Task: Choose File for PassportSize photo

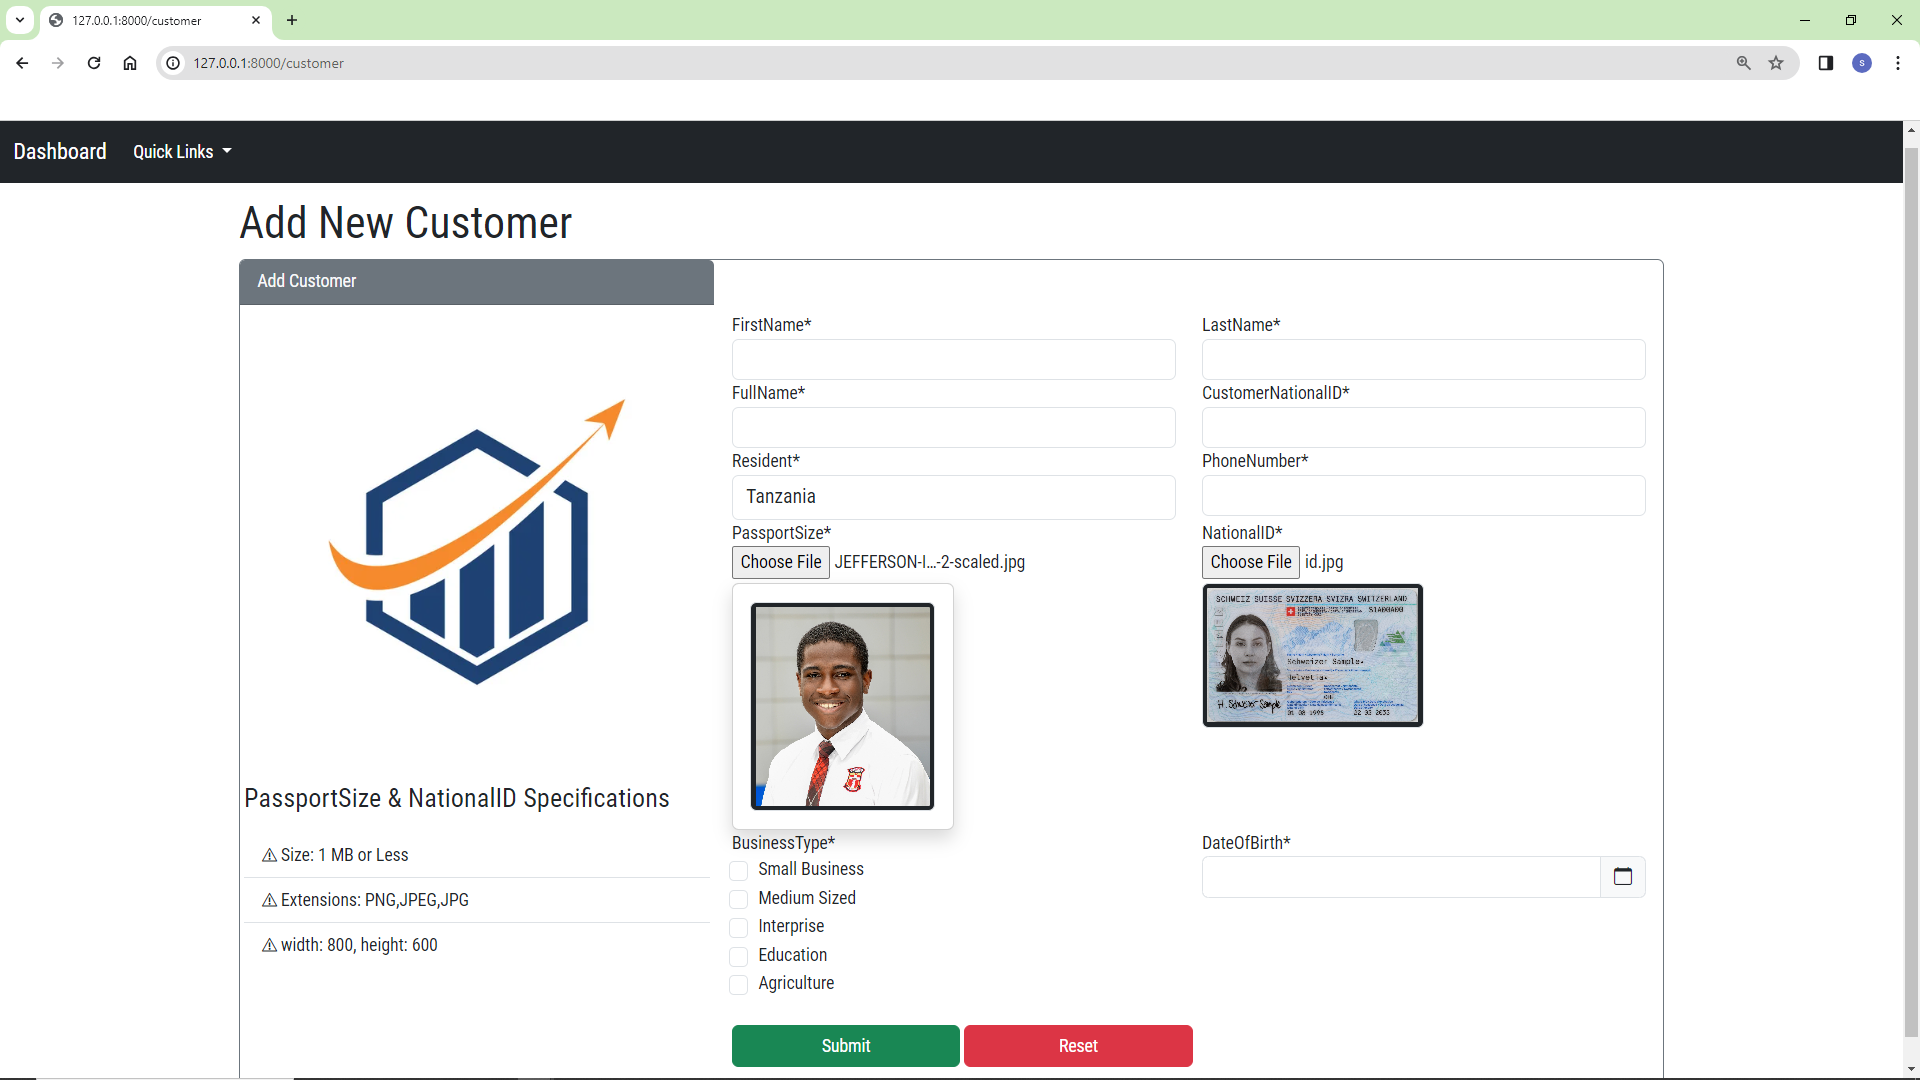Action: [781, 562]
